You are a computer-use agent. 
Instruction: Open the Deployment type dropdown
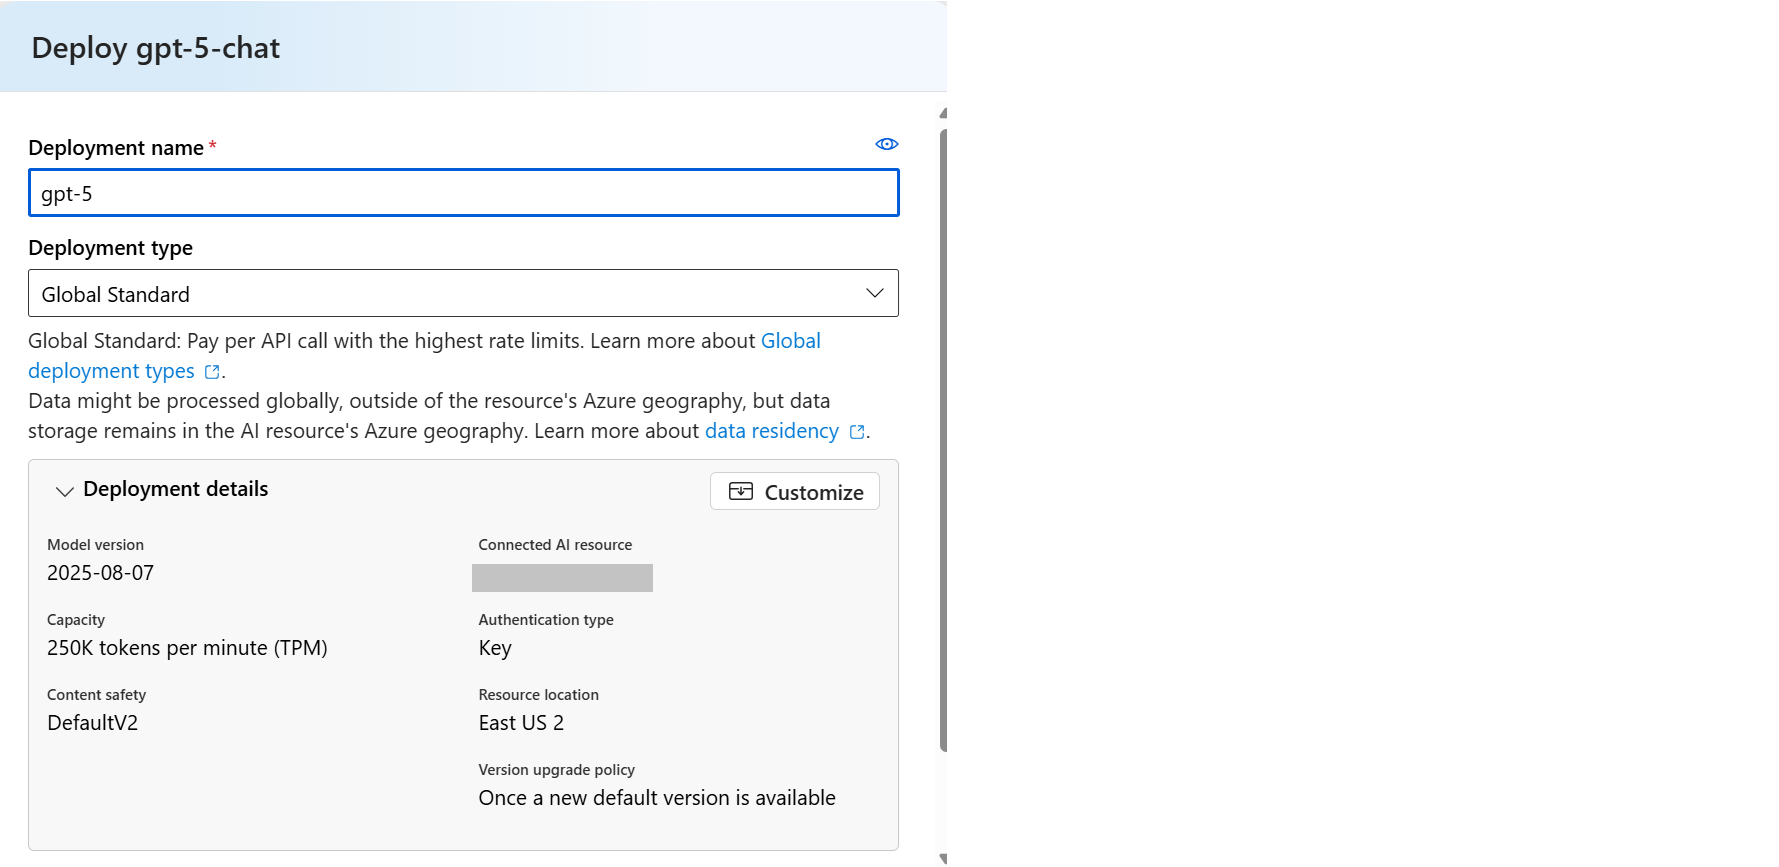click(x=463, y=293)
